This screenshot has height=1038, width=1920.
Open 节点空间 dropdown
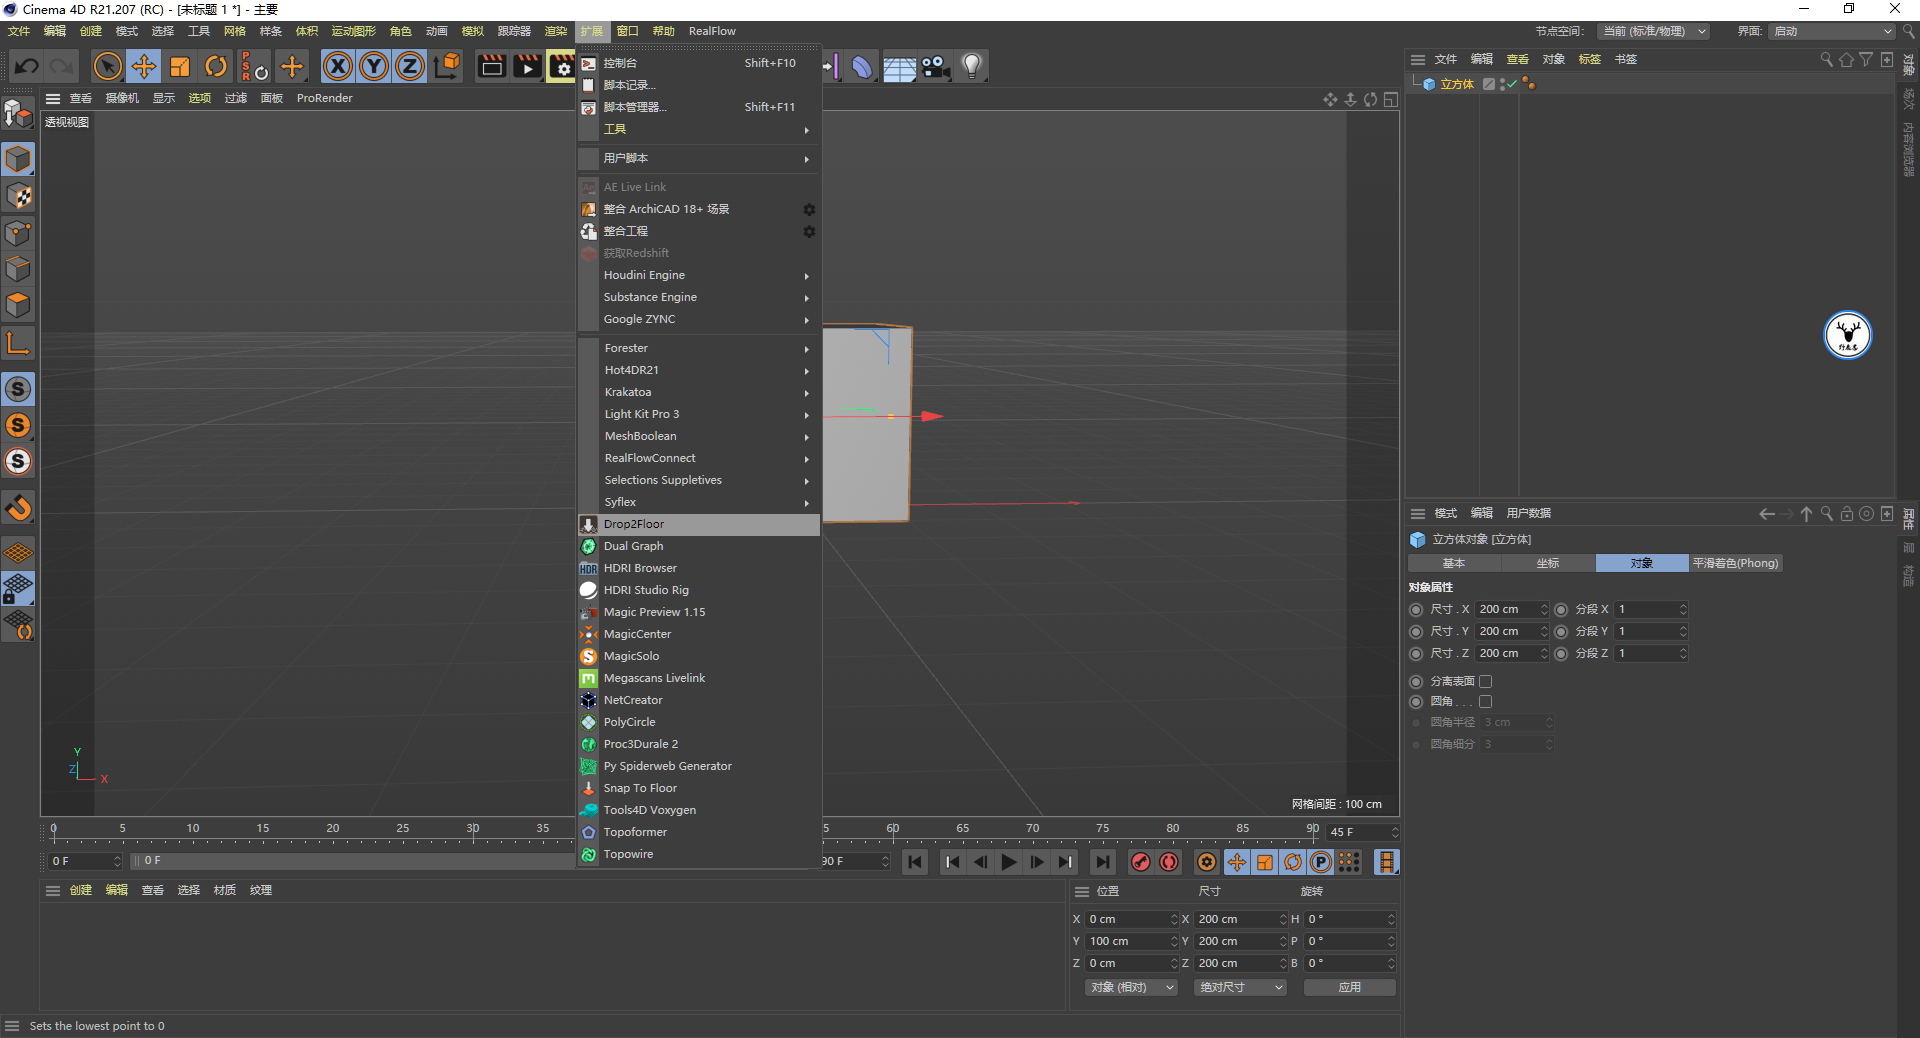[1653, 31]
